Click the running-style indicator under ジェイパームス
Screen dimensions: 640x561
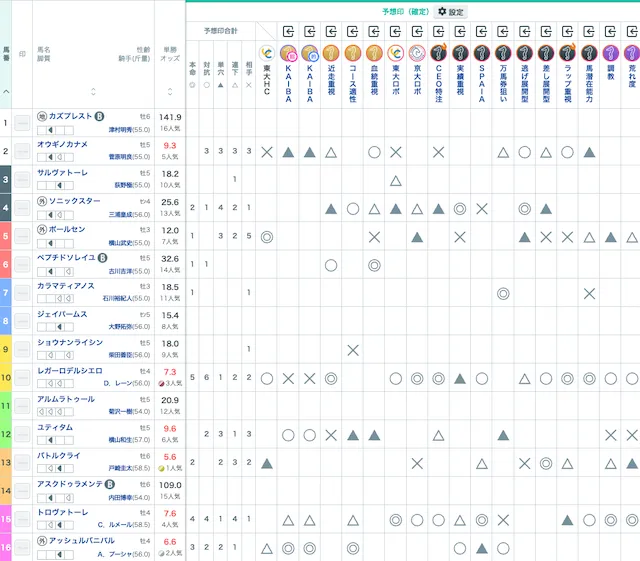(x=55, y=327)
